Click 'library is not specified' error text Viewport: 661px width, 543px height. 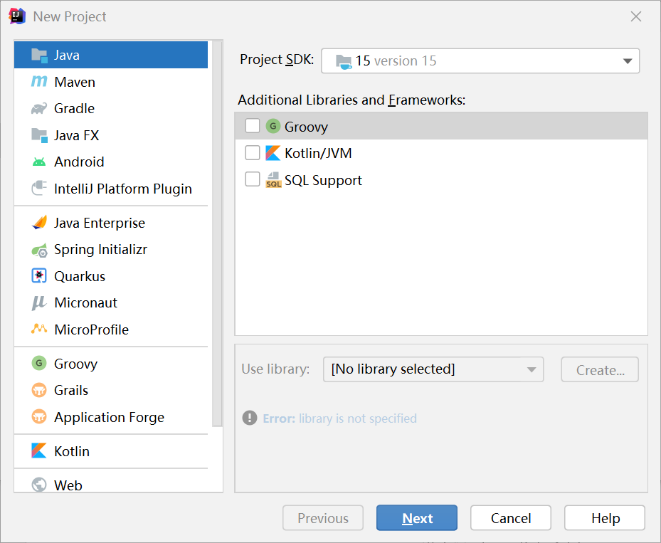coord(357,419)
